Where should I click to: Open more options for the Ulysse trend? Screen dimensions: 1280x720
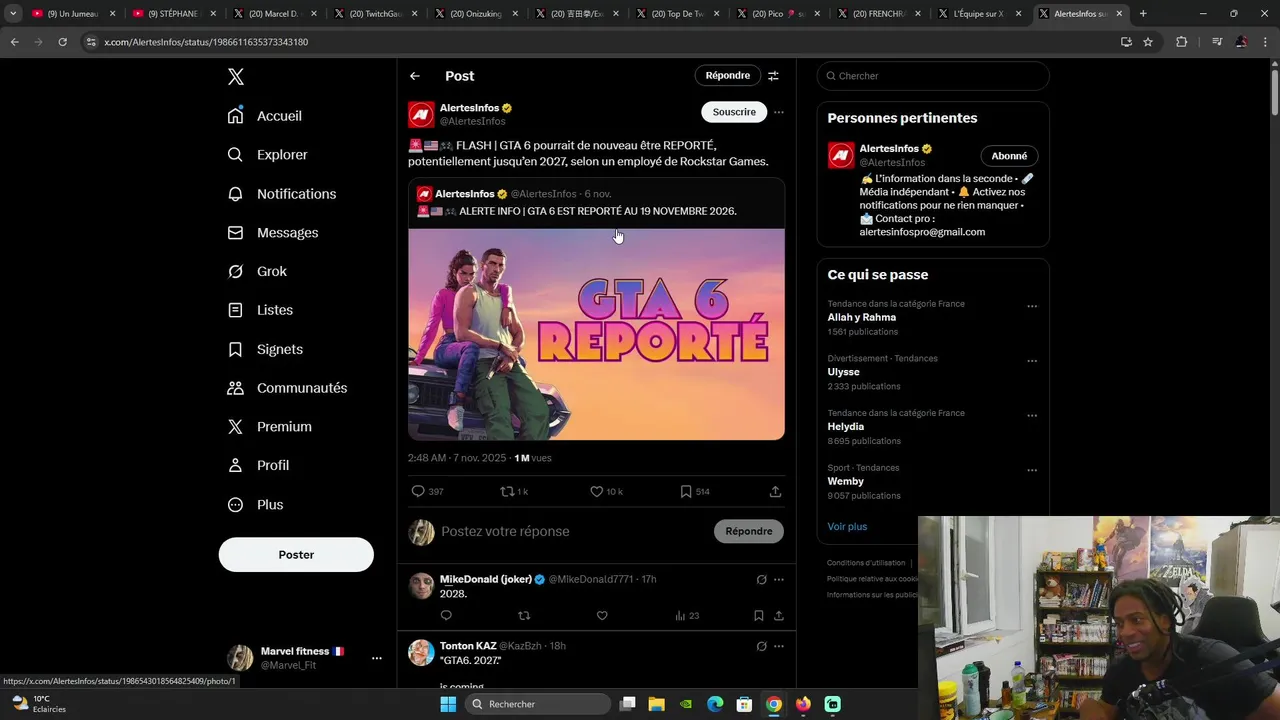coord(1032,361)
